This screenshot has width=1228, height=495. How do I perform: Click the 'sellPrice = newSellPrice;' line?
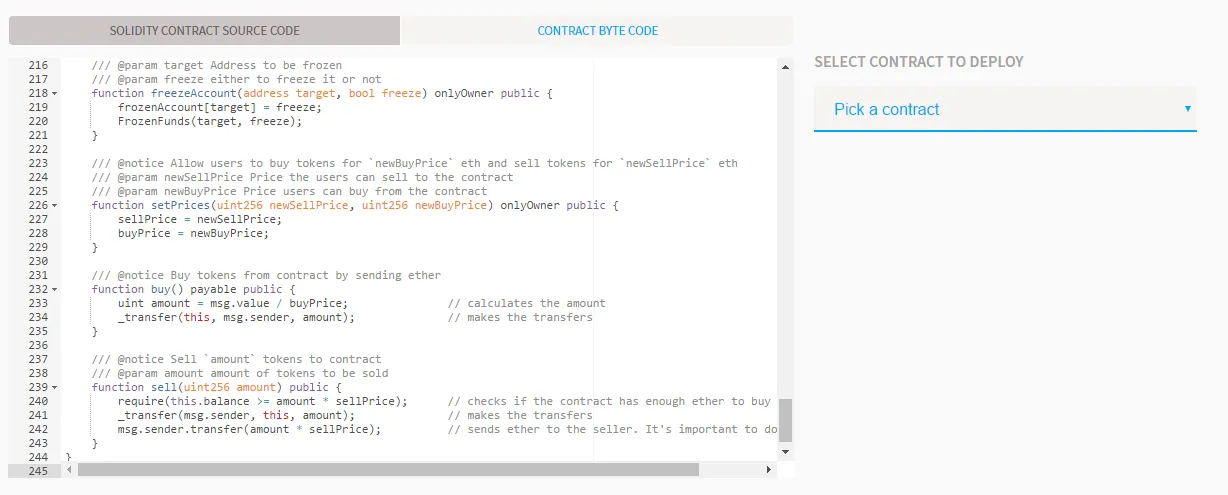pos(200,219)
